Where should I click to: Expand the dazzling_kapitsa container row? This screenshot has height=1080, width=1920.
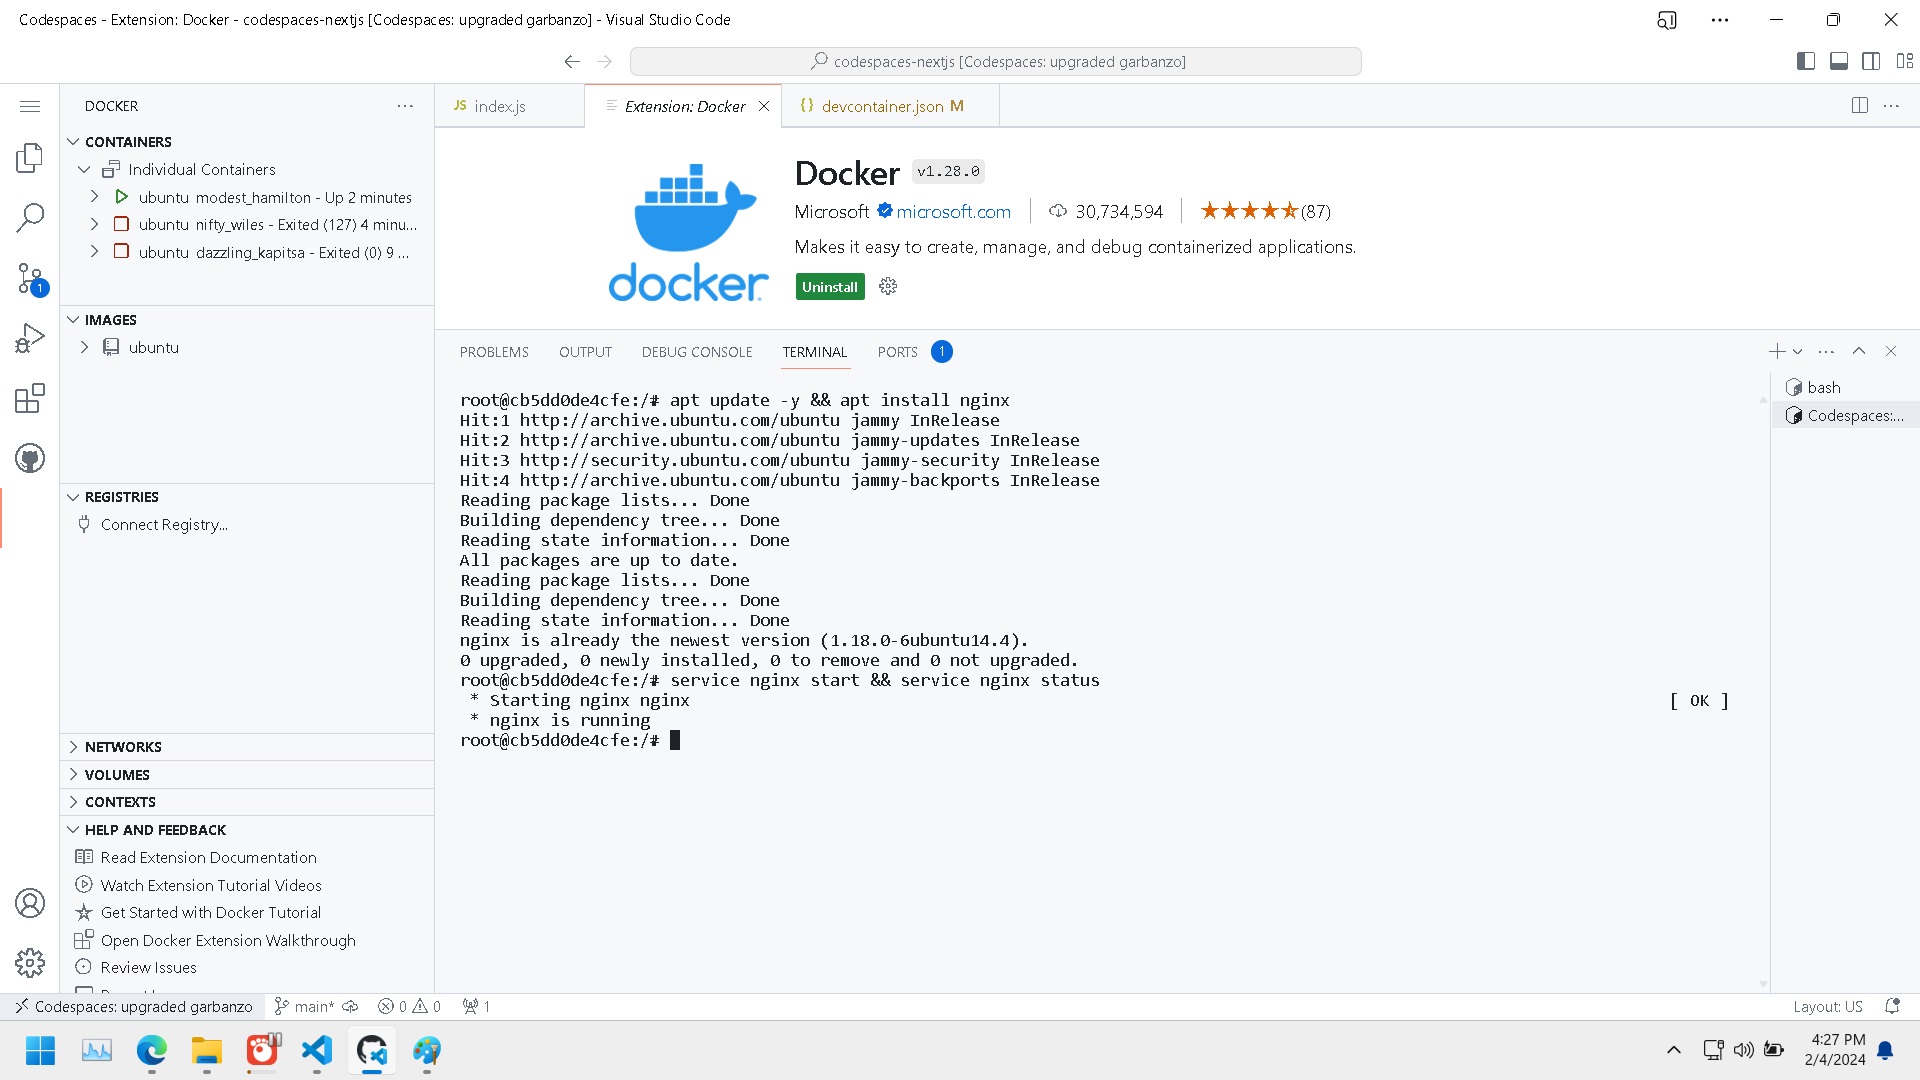(x=95, y=252)
